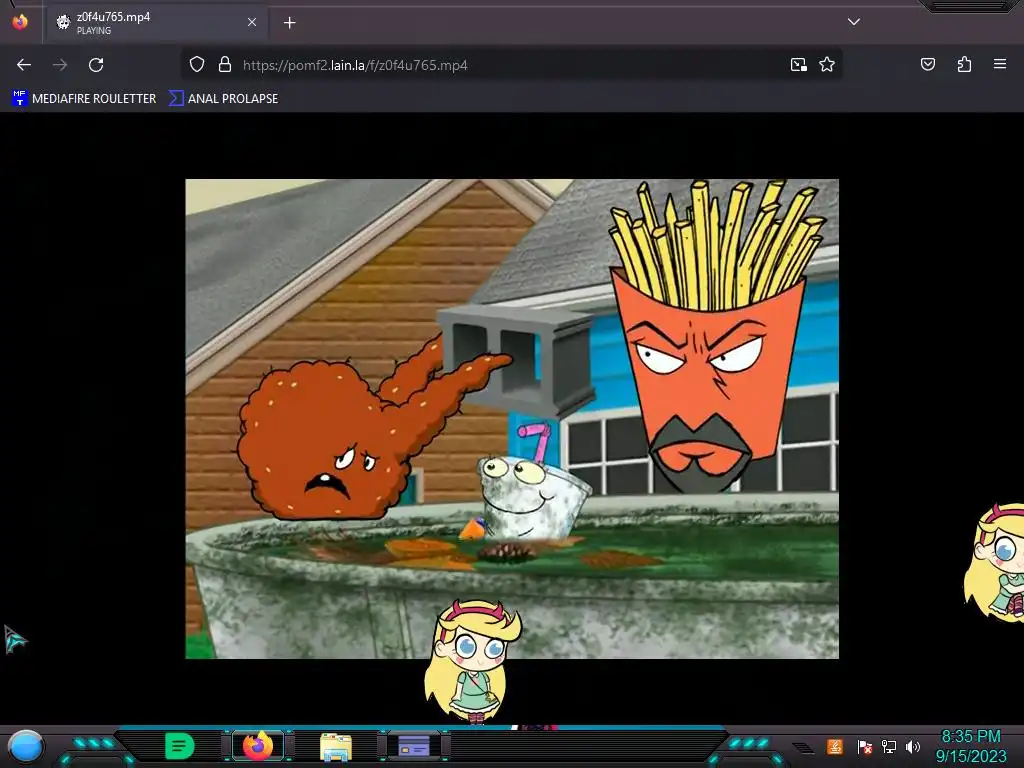Screen dimensions: 1024x768
Task: Open the Start orb on the taskbar
Action: pyautogui.click(x=26, y=747)
